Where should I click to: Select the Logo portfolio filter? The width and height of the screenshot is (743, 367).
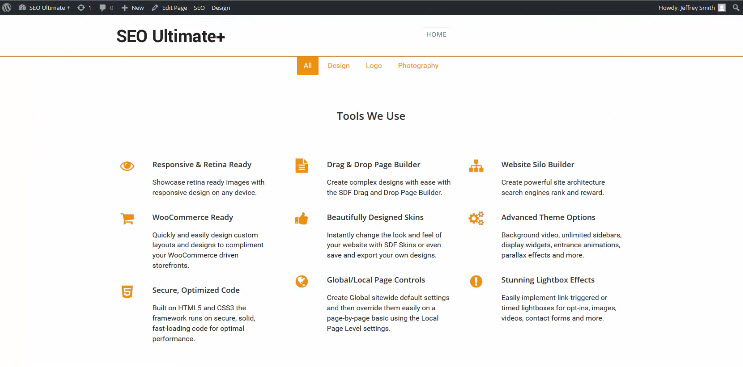coord(374,65)
